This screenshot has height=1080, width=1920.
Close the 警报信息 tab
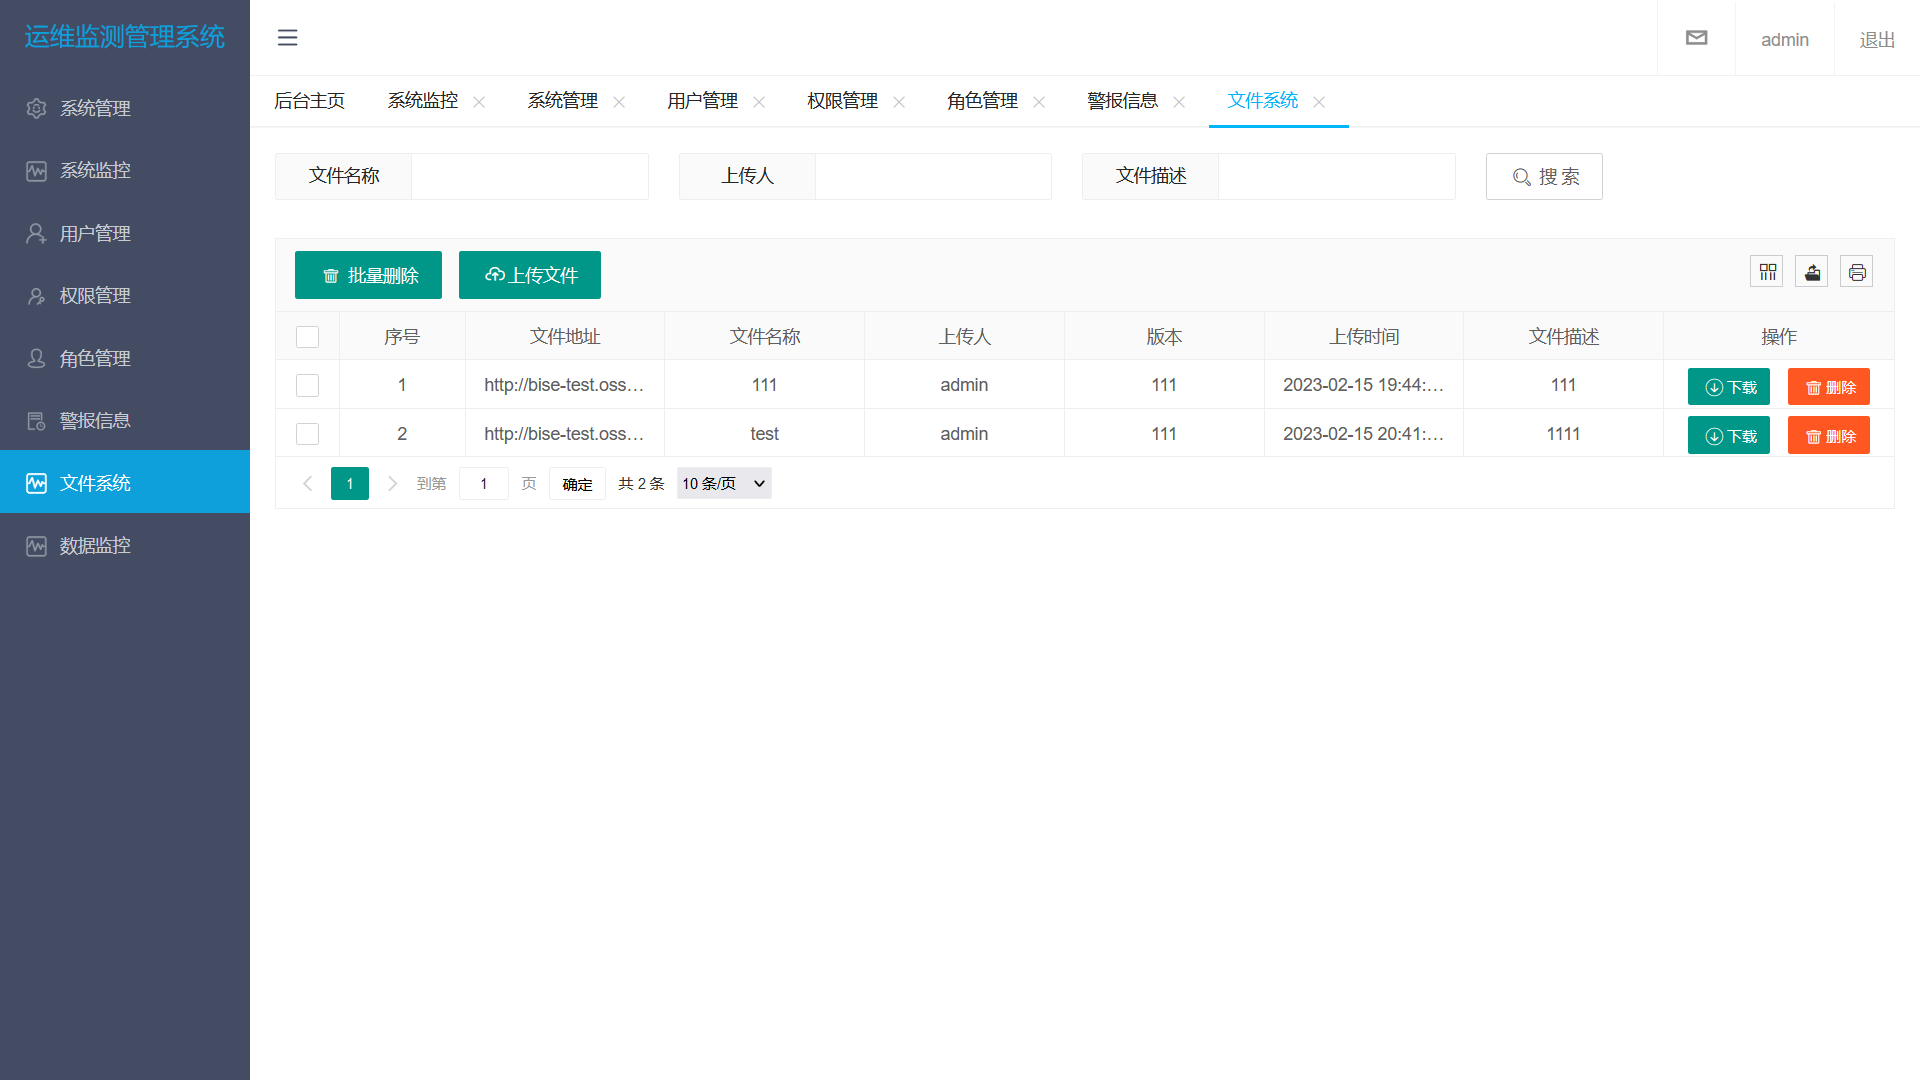pos(1179,102)
